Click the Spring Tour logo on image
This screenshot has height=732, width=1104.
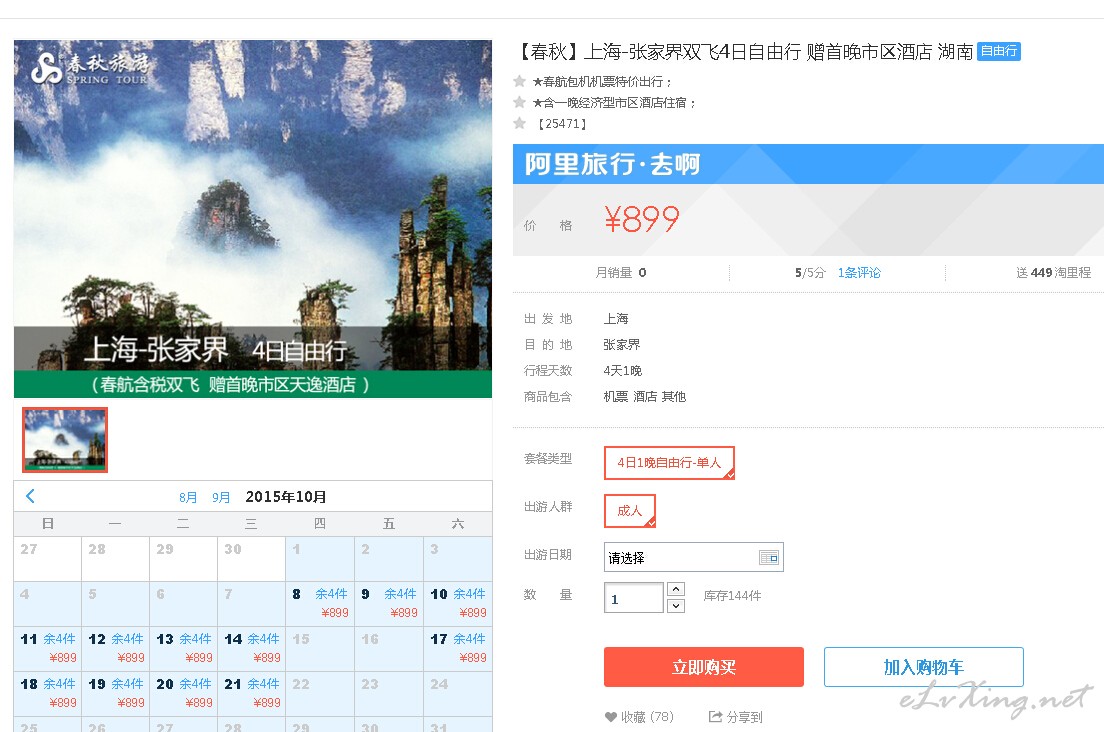tap(89, 67)
